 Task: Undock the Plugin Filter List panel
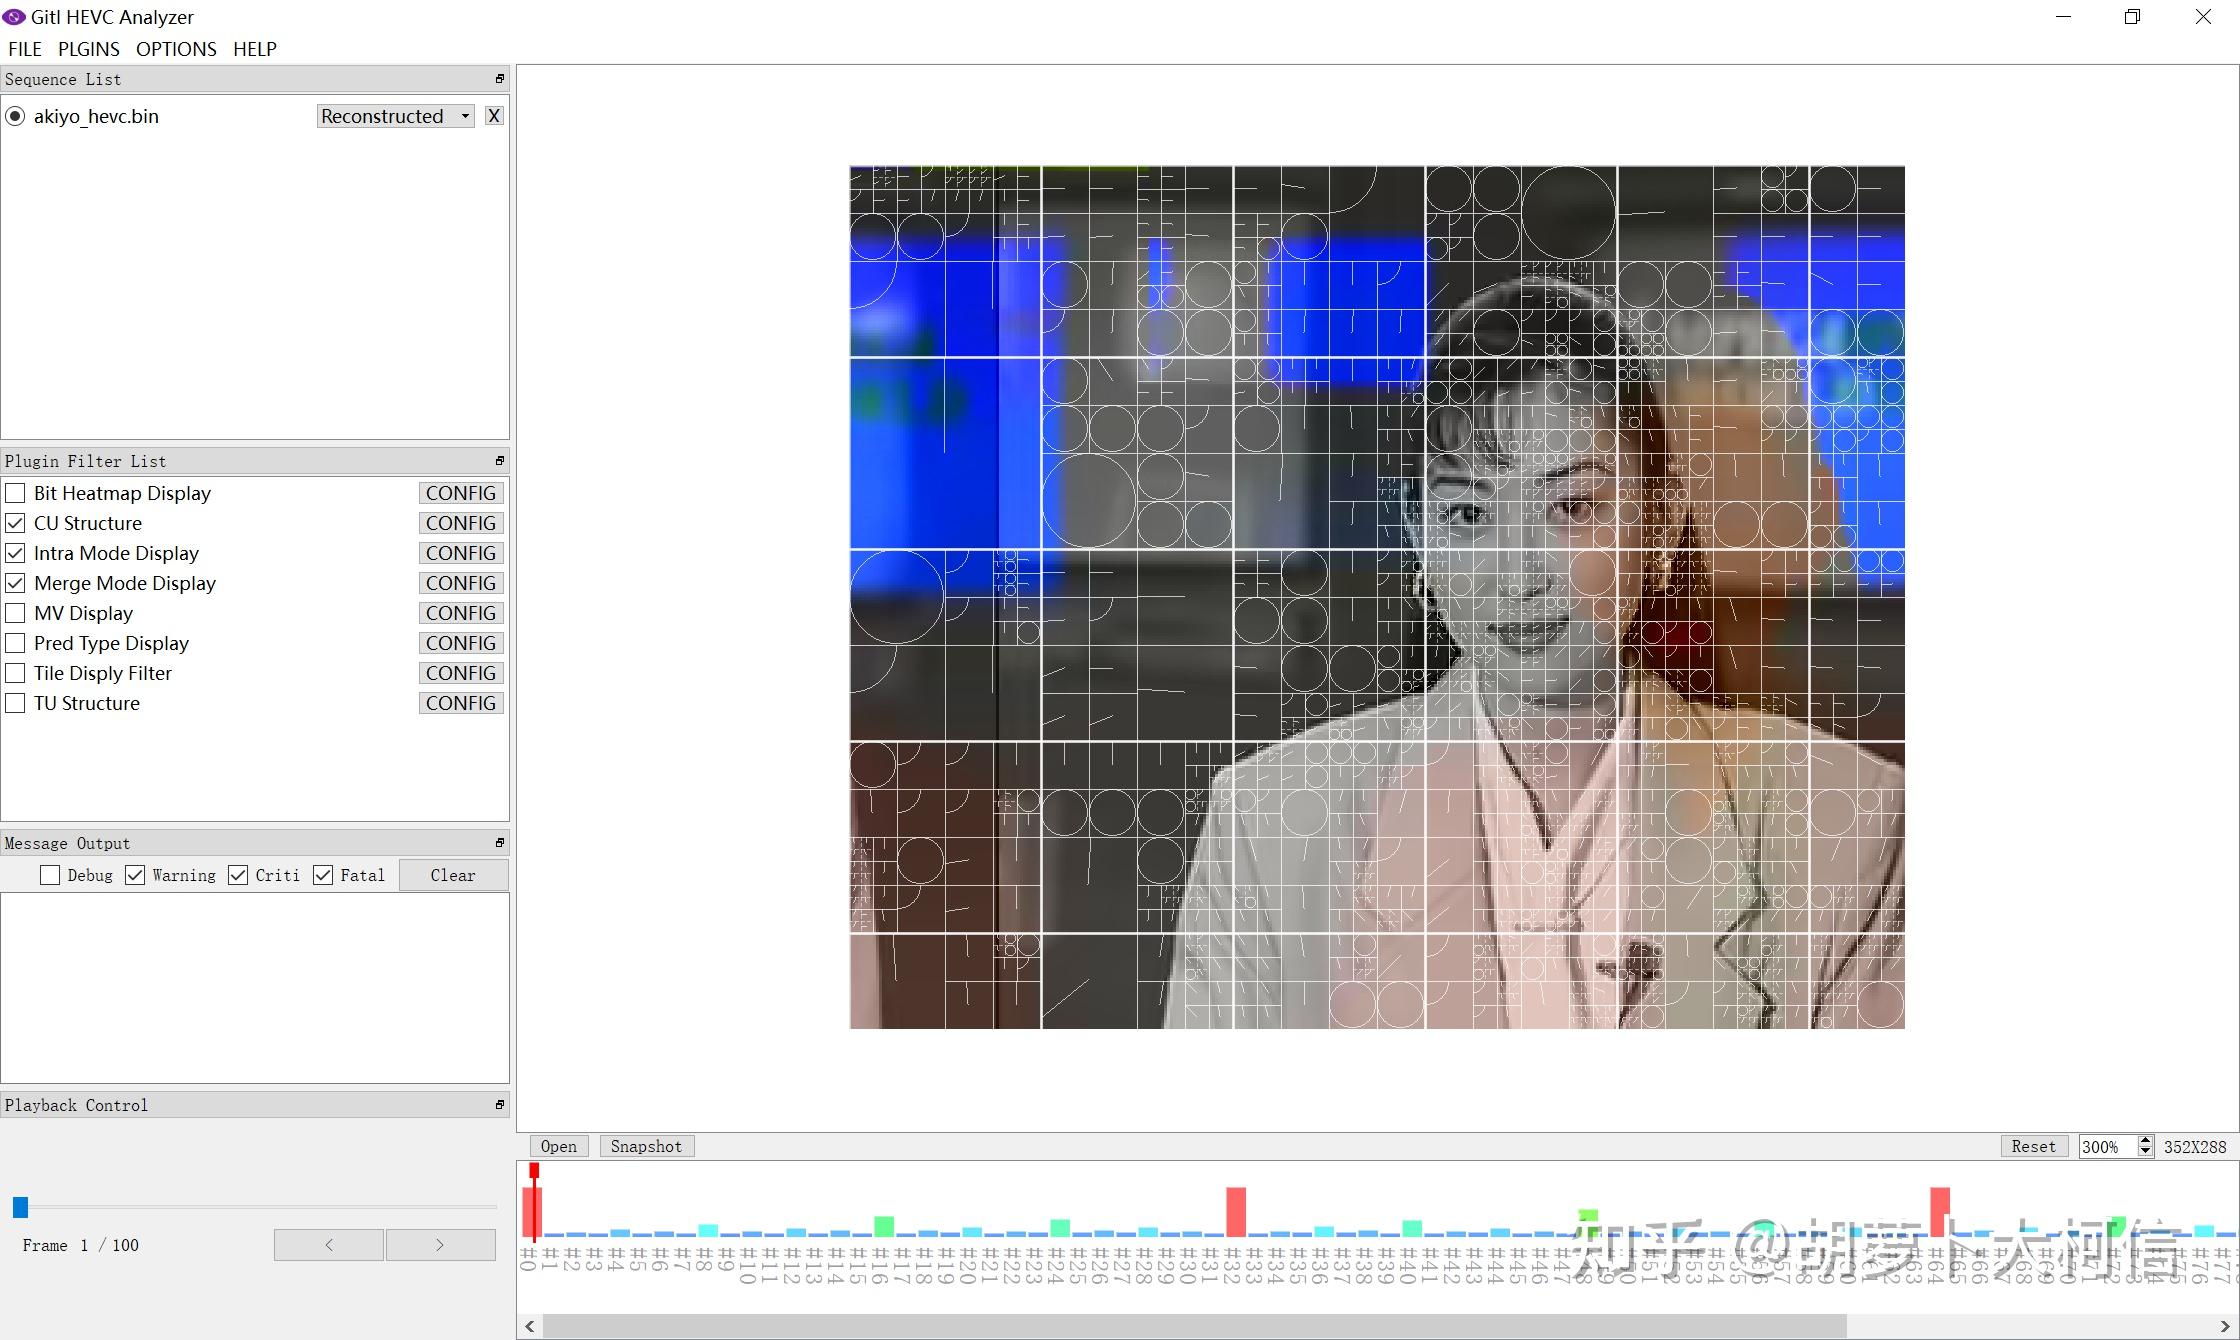tap(500, 461)
